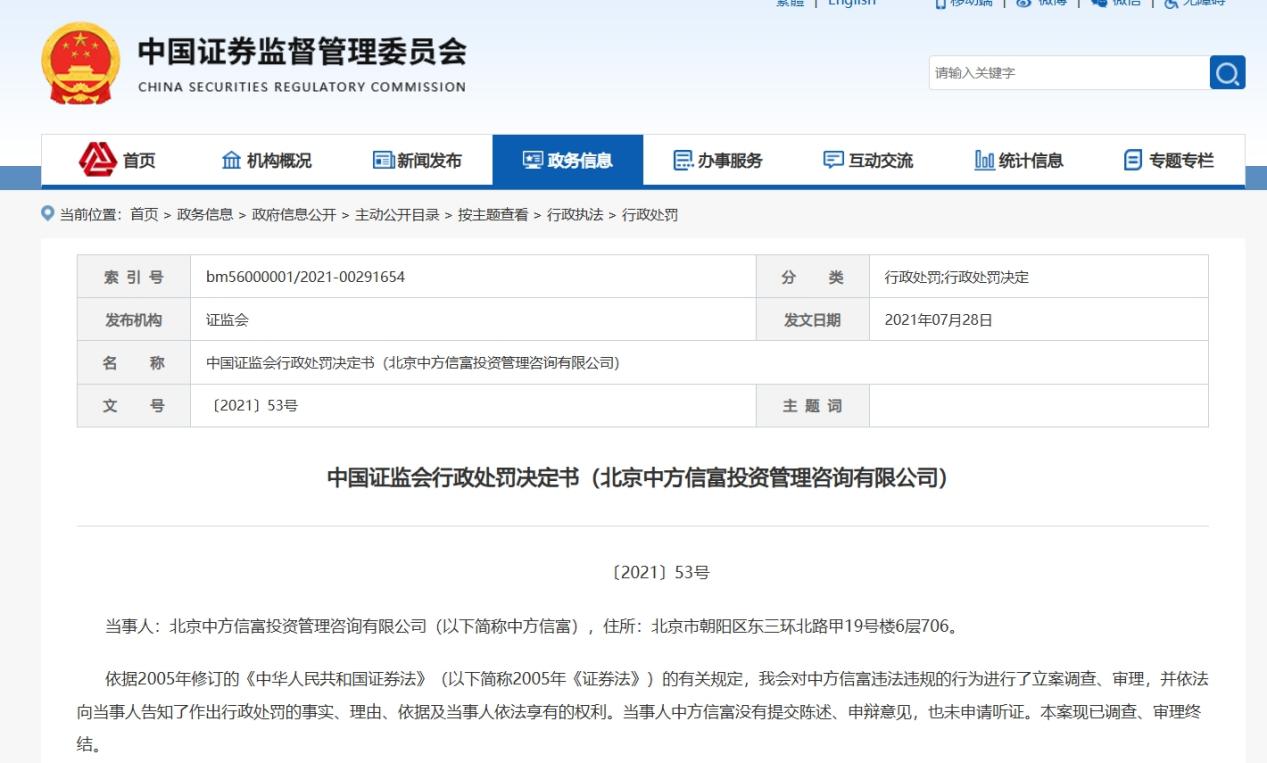Go to 行政执法 in the breadcrumb

[x=575, y=215]
